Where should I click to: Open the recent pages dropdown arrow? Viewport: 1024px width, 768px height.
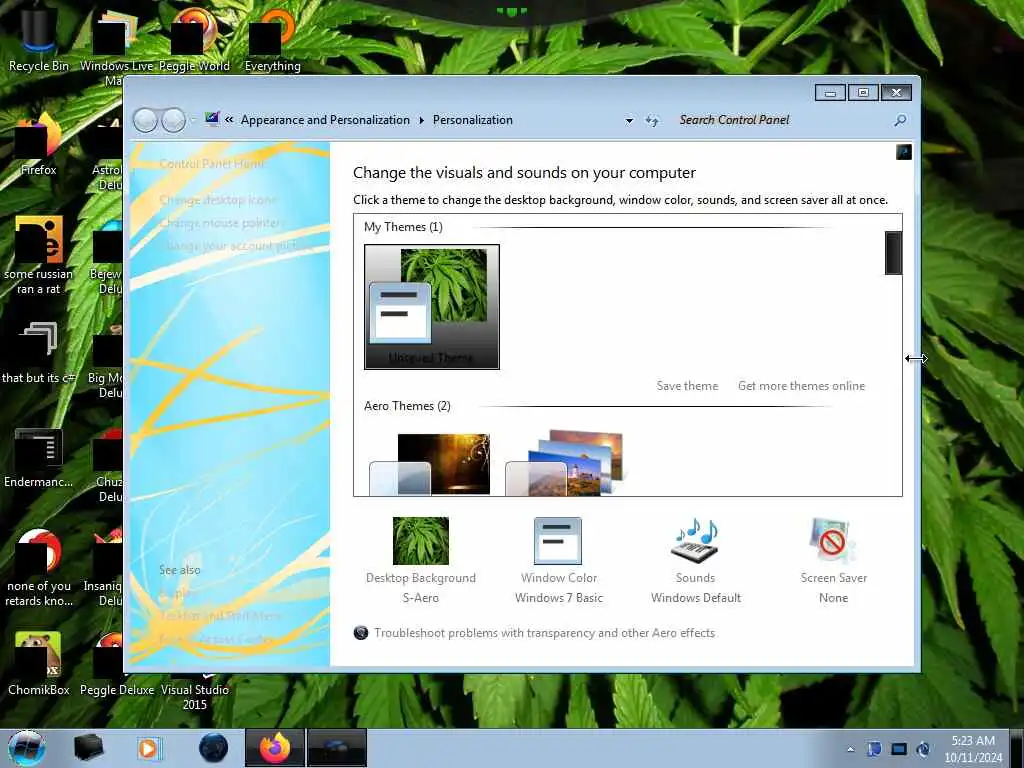click(193, 120)
